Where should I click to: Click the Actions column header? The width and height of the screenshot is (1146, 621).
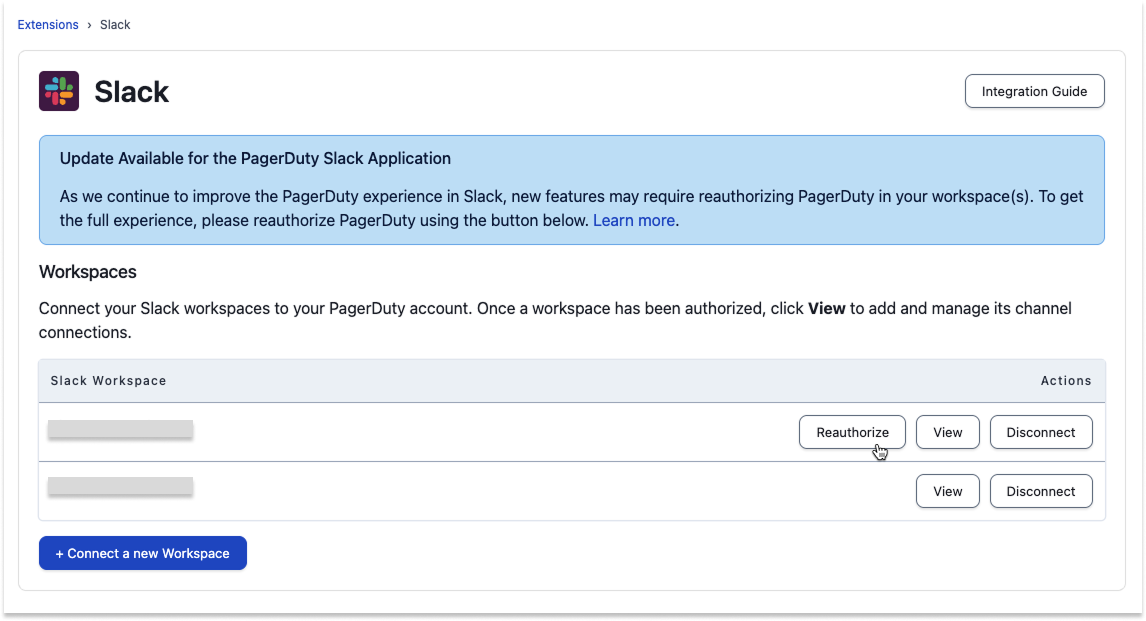[x=1066, y=381]
